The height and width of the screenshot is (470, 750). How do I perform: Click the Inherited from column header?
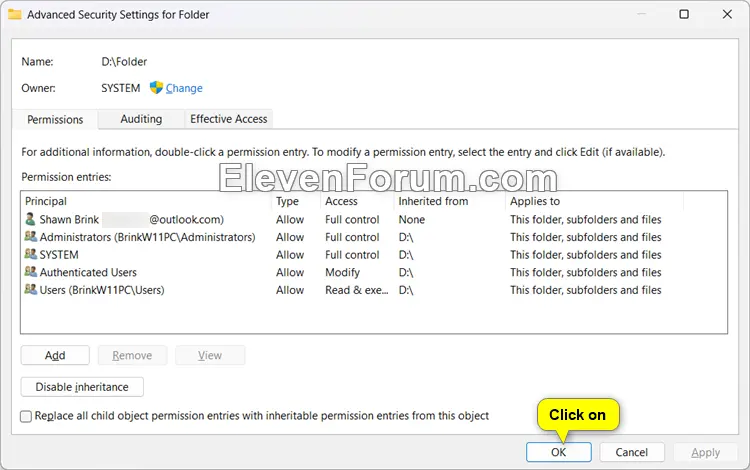pyautogui.click(x=449, y=201)
